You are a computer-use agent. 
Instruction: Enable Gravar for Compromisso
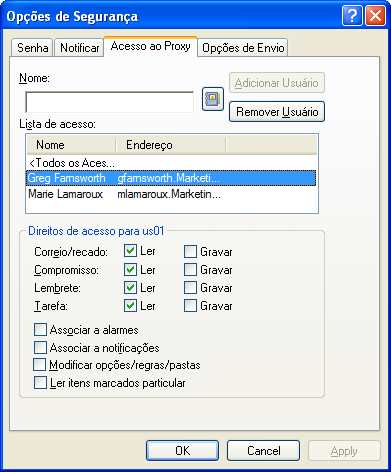tap(190, 269)
